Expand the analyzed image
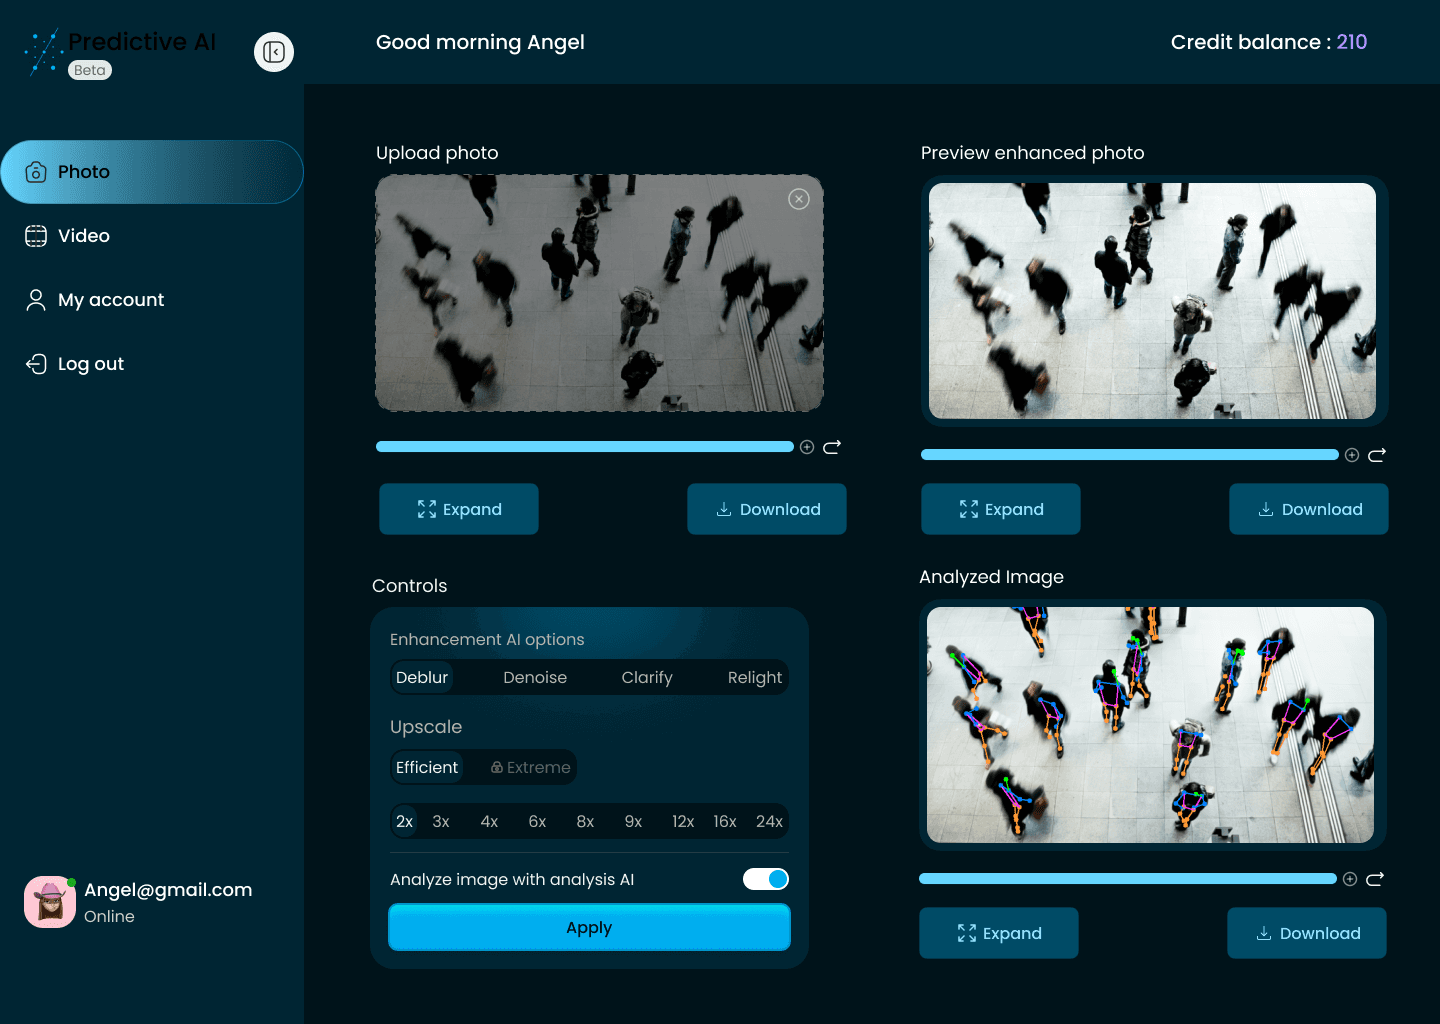Image resolution: width=1440 pixels, height=1024 pixels. [998, 933]
